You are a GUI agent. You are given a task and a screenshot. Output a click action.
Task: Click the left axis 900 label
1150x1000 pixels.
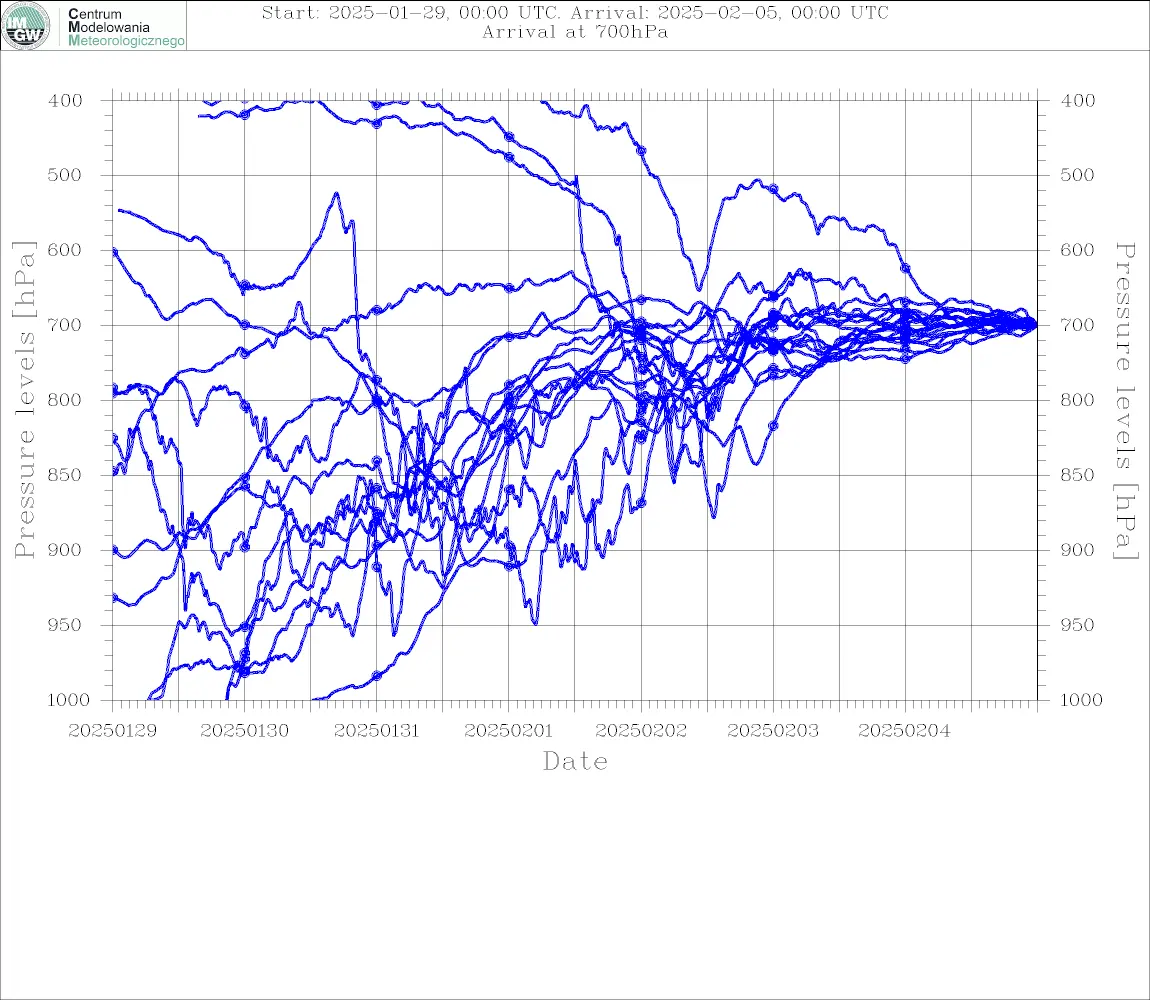[x=65, y=550]
